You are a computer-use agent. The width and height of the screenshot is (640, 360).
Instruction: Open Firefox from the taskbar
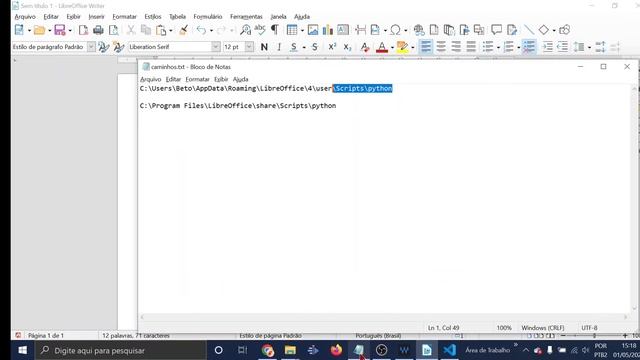click(336, 350)
